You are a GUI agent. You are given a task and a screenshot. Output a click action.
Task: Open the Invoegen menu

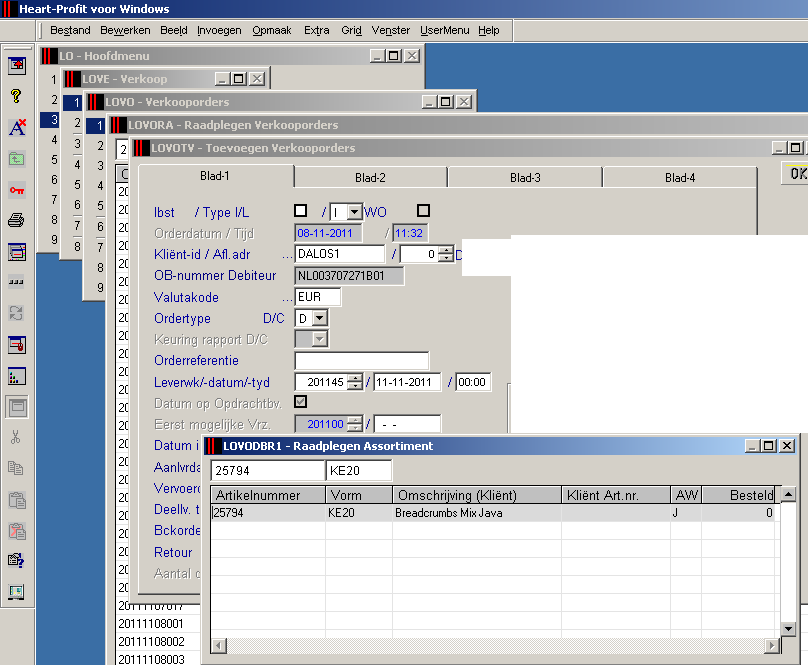point(219,30)
